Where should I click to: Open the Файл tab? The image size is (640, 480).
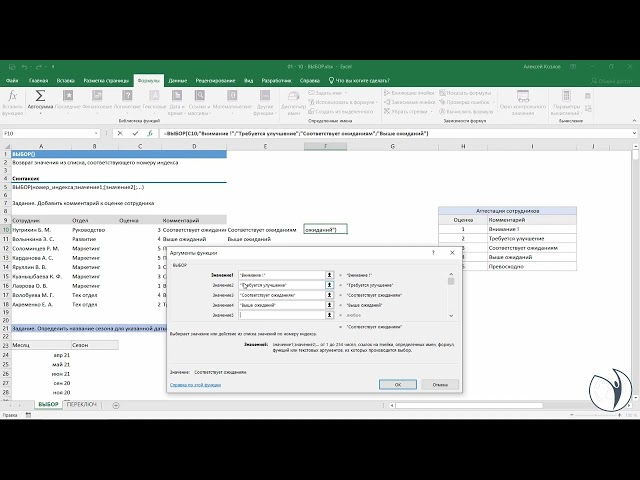point(12,81)
